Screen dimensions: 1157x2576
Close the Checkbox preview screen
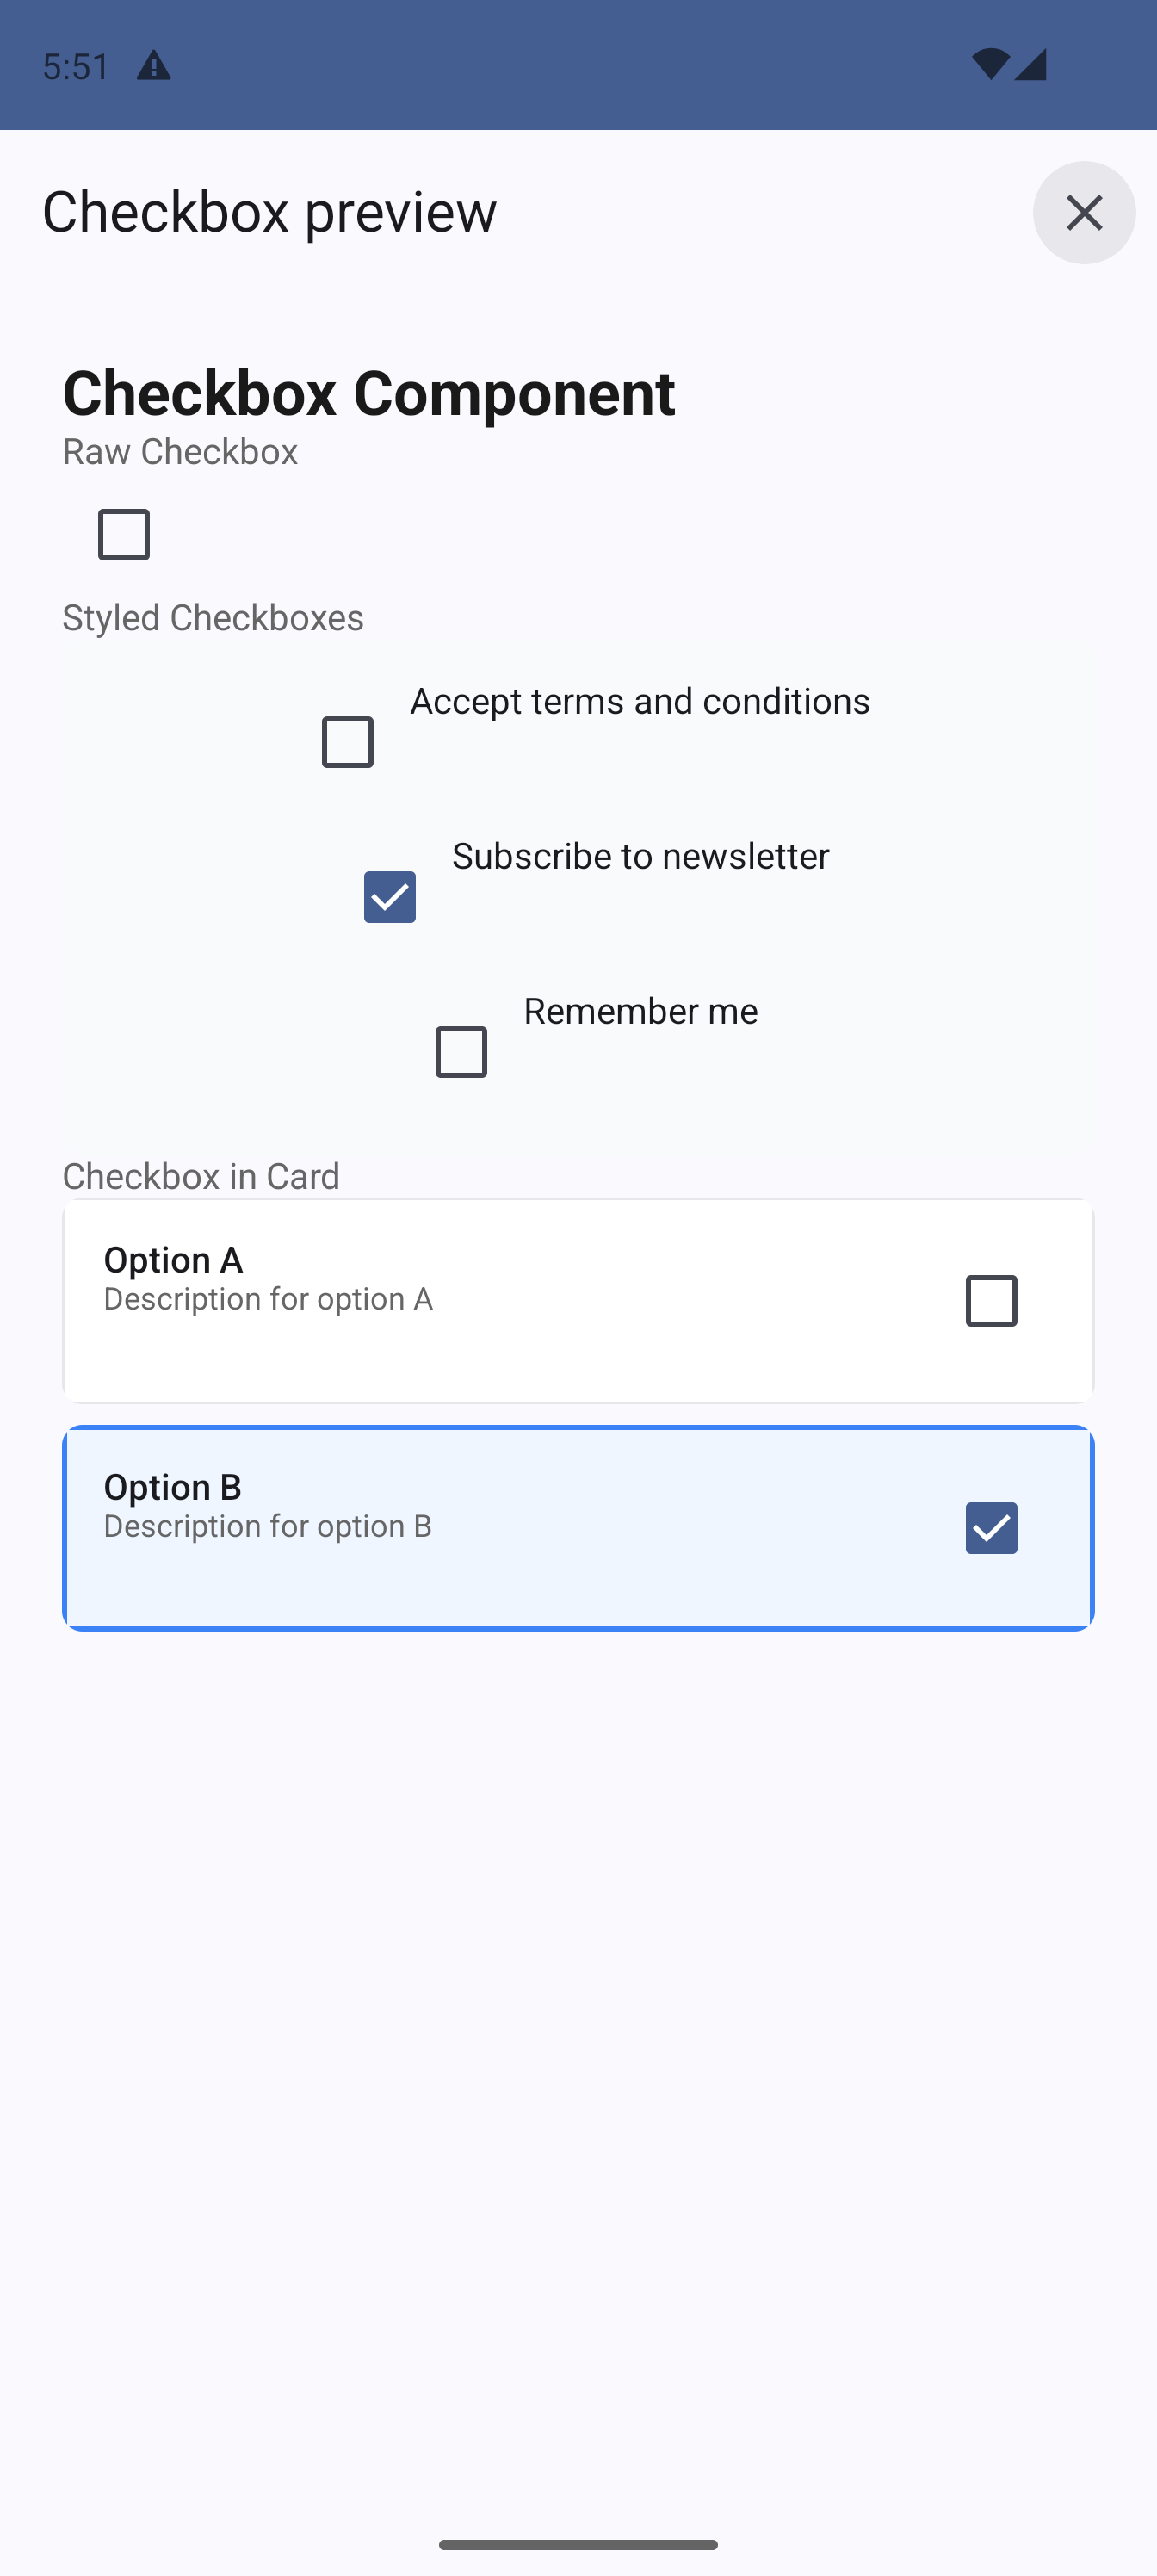click(x=1083, y=212)
